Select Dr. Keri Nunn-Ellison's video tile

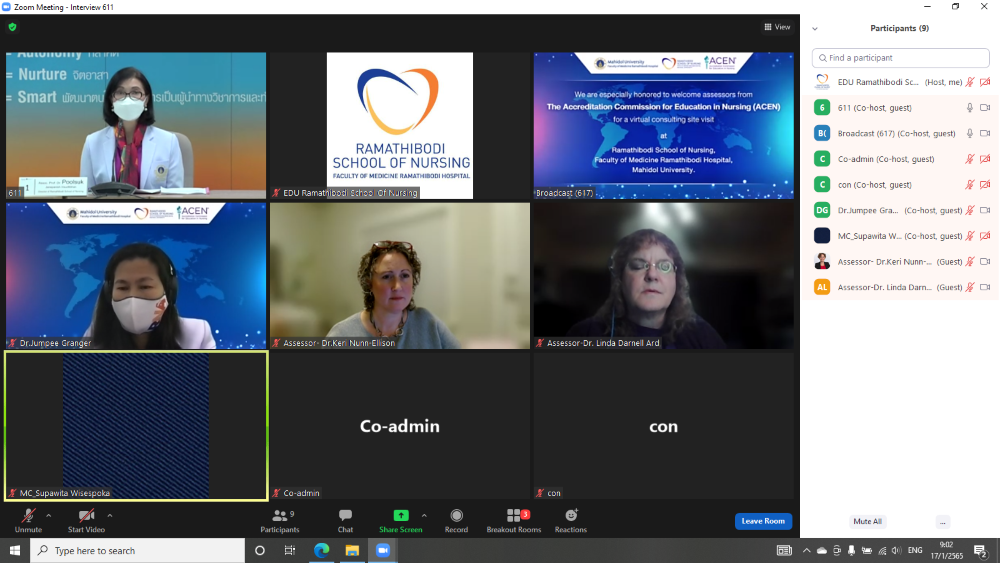pos(399,275)
